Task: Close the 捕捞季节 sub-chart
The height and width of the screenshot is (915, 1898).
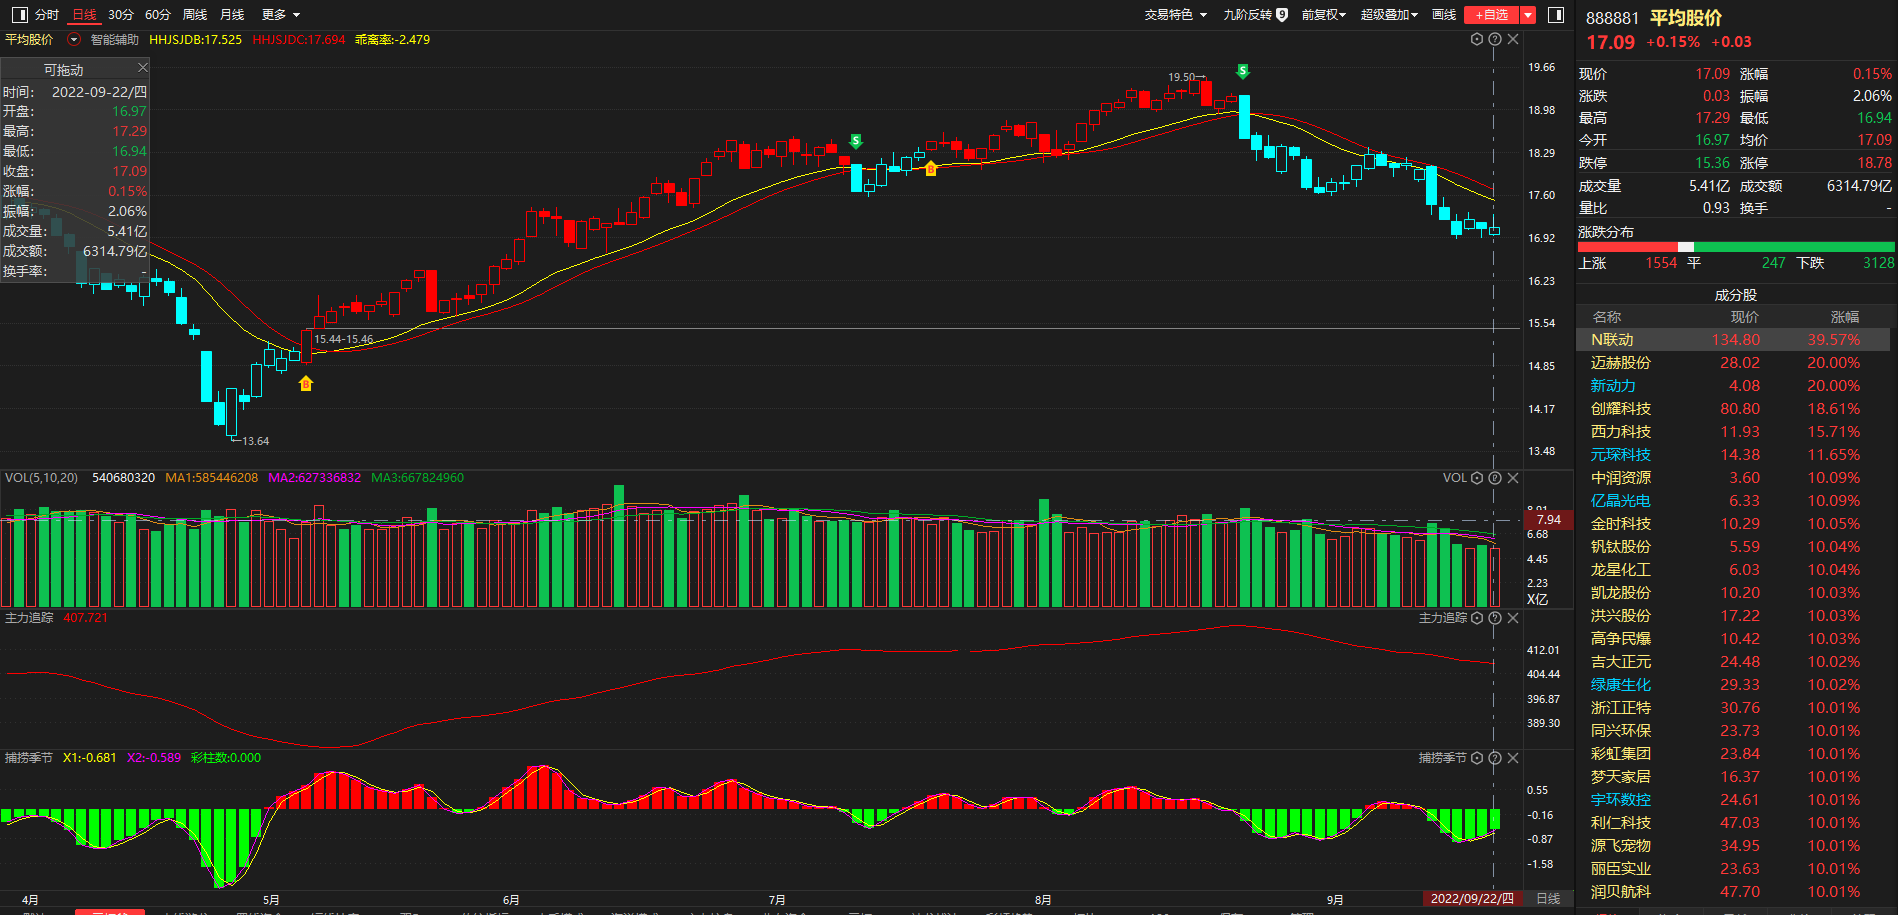Action: (x=1513, y=758)
